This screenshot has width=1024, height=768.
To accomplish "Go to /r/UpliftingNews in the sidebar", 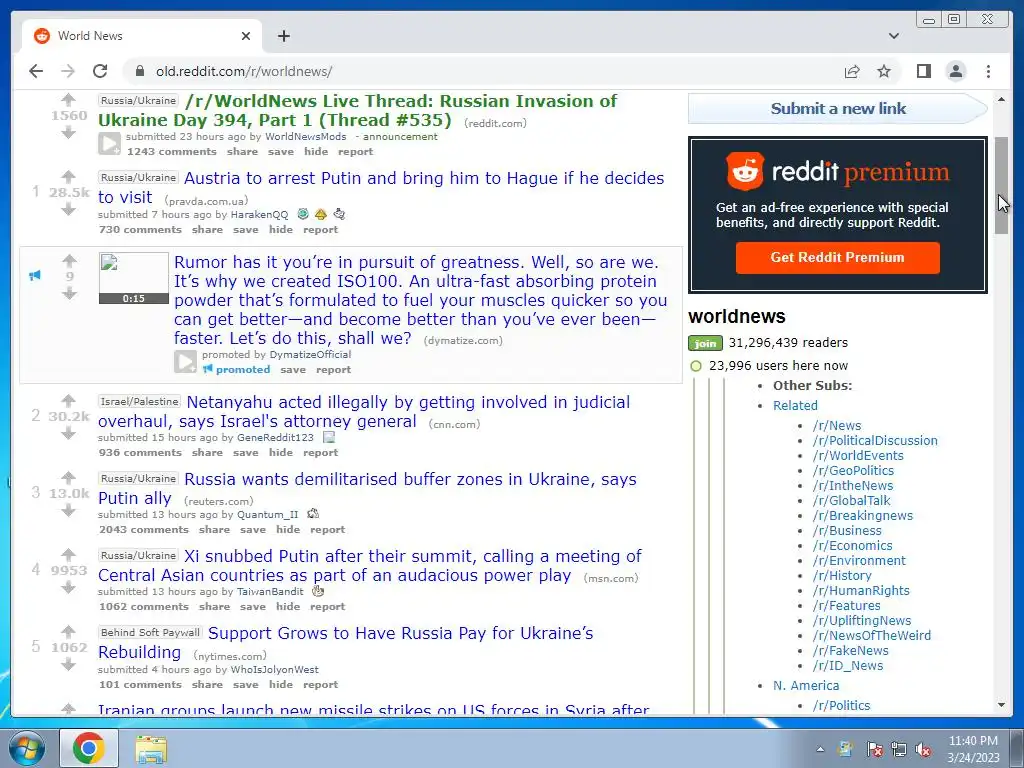I will point(862,620).
